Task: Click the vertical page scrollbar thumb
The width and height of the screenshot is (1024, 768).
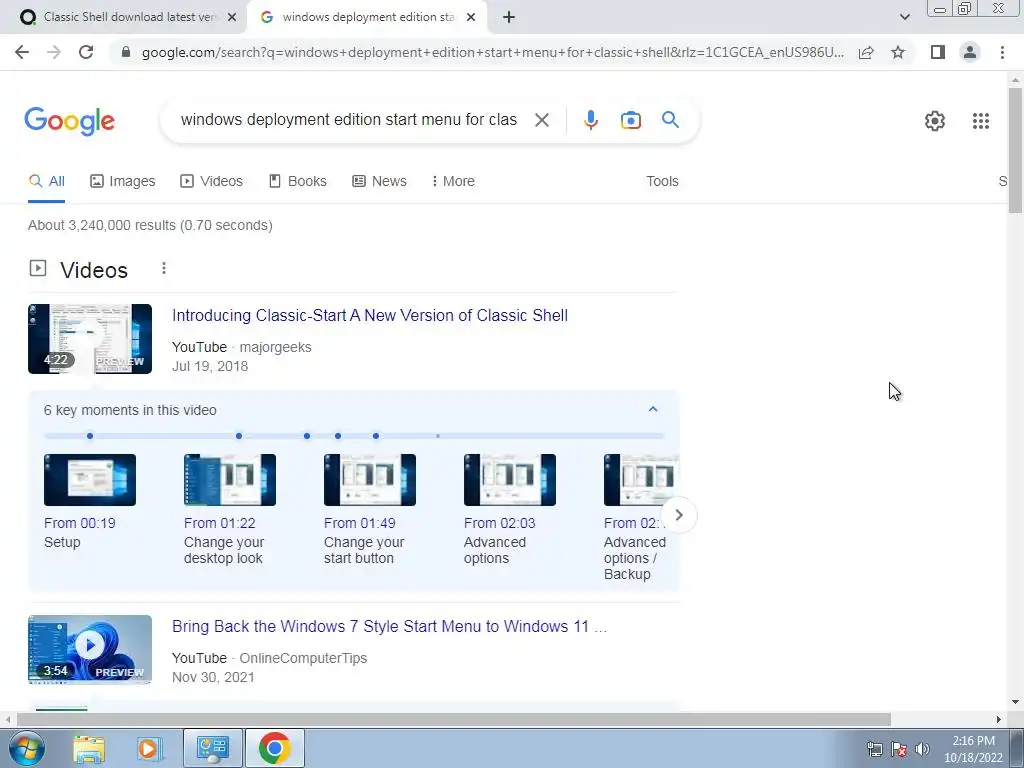Action: (1015, 150)
